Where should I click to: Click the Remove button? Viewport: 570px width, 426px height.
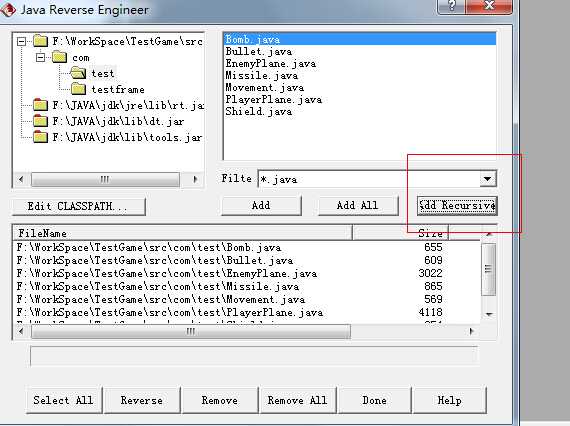coord(220,400)
